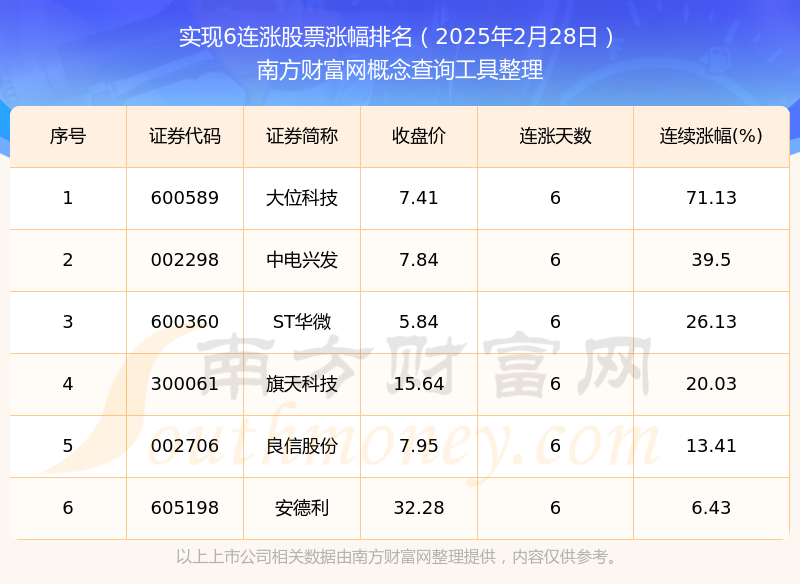Click 连涨天数 value in ST华微 row
Screen dimensions: 800x584
556,322
